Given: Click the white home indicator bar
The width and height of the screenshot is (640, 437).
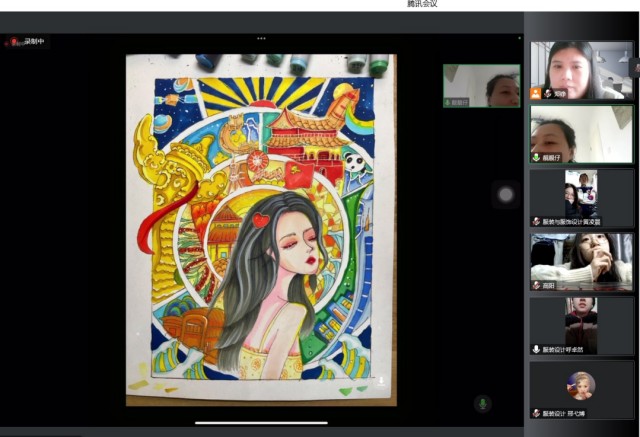Looking at the screenshot, I should (x=261, y=423).
